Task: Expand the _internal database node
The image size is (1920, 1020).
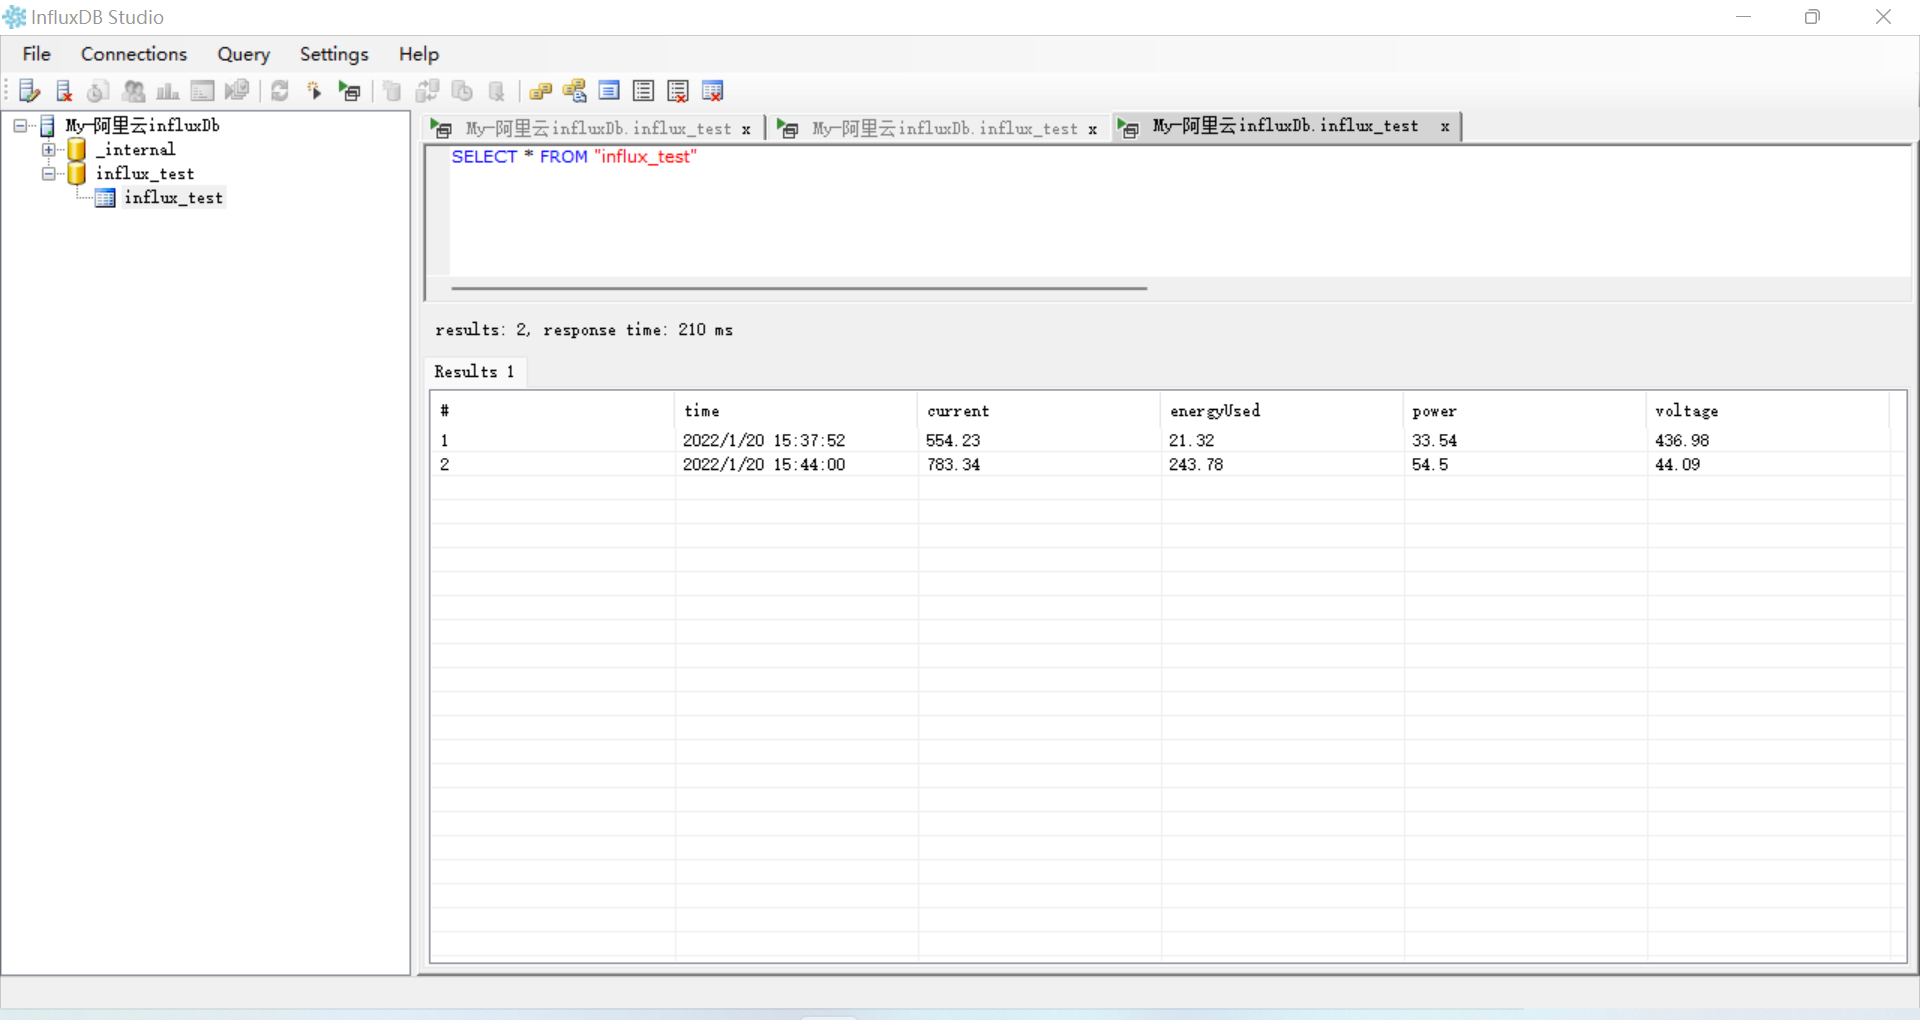Action: (48, 150)
